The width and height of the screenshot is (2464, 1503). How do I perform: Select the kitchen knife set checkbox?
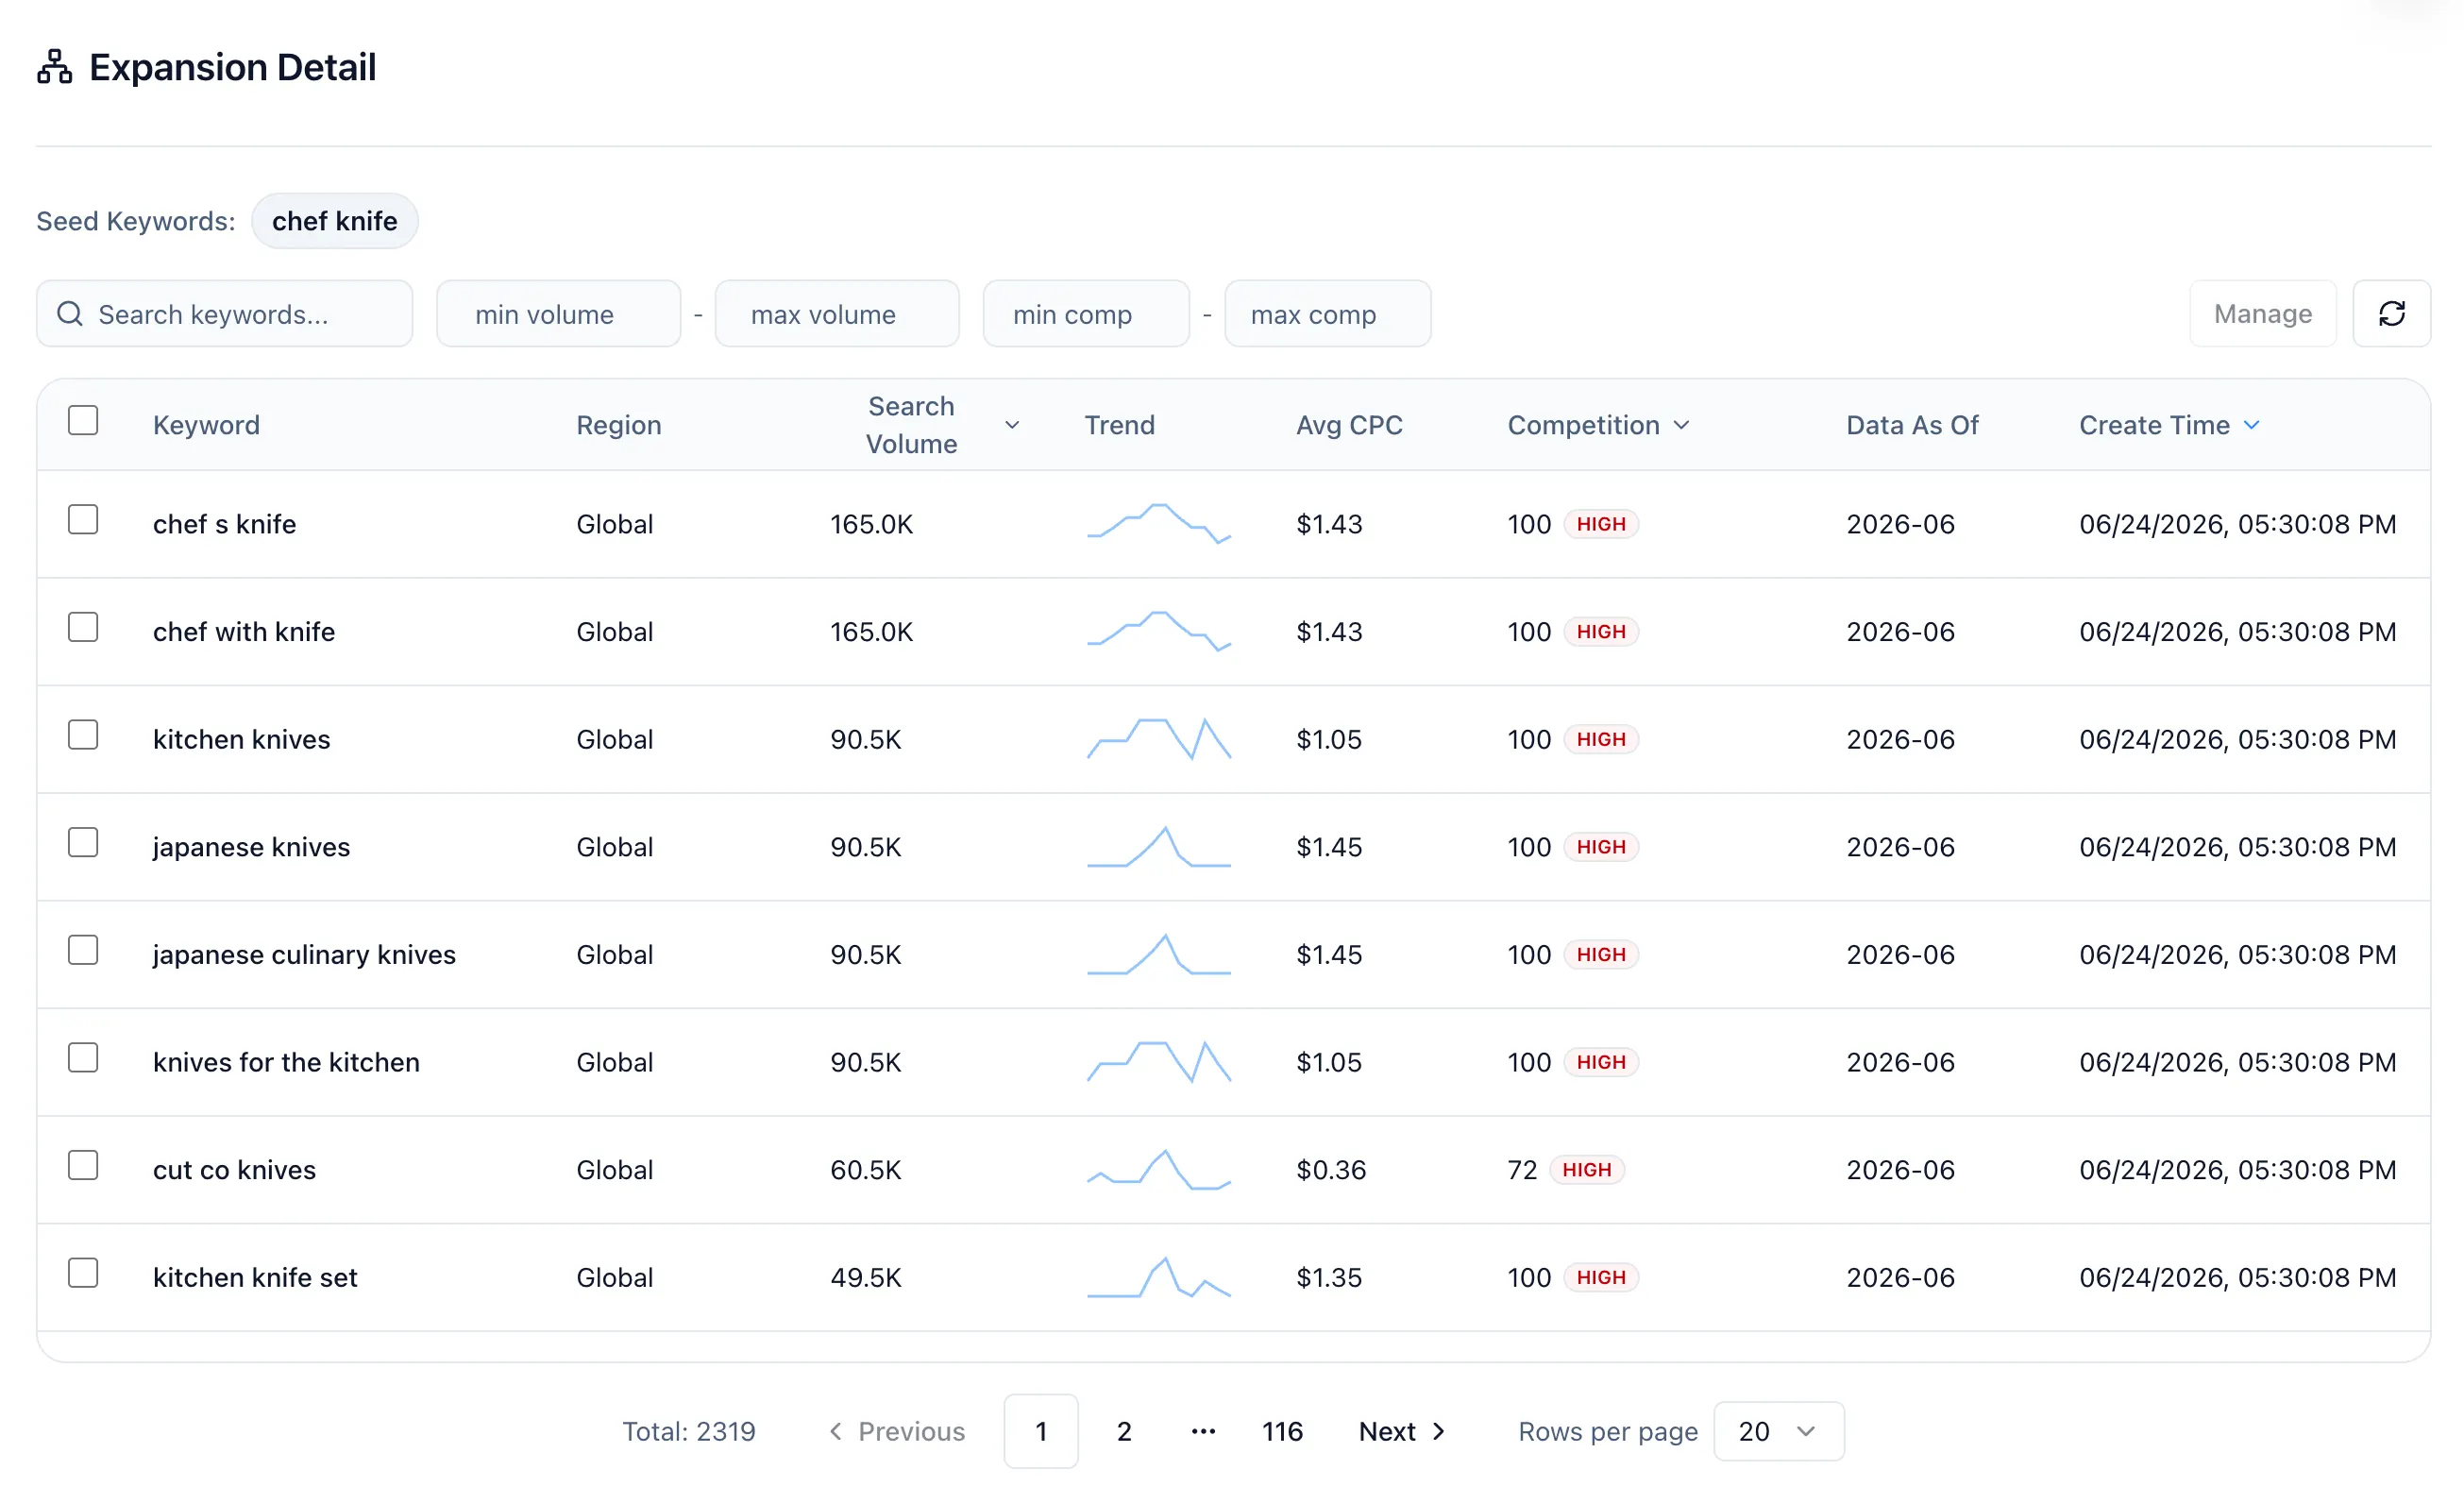coord(83,1273)
